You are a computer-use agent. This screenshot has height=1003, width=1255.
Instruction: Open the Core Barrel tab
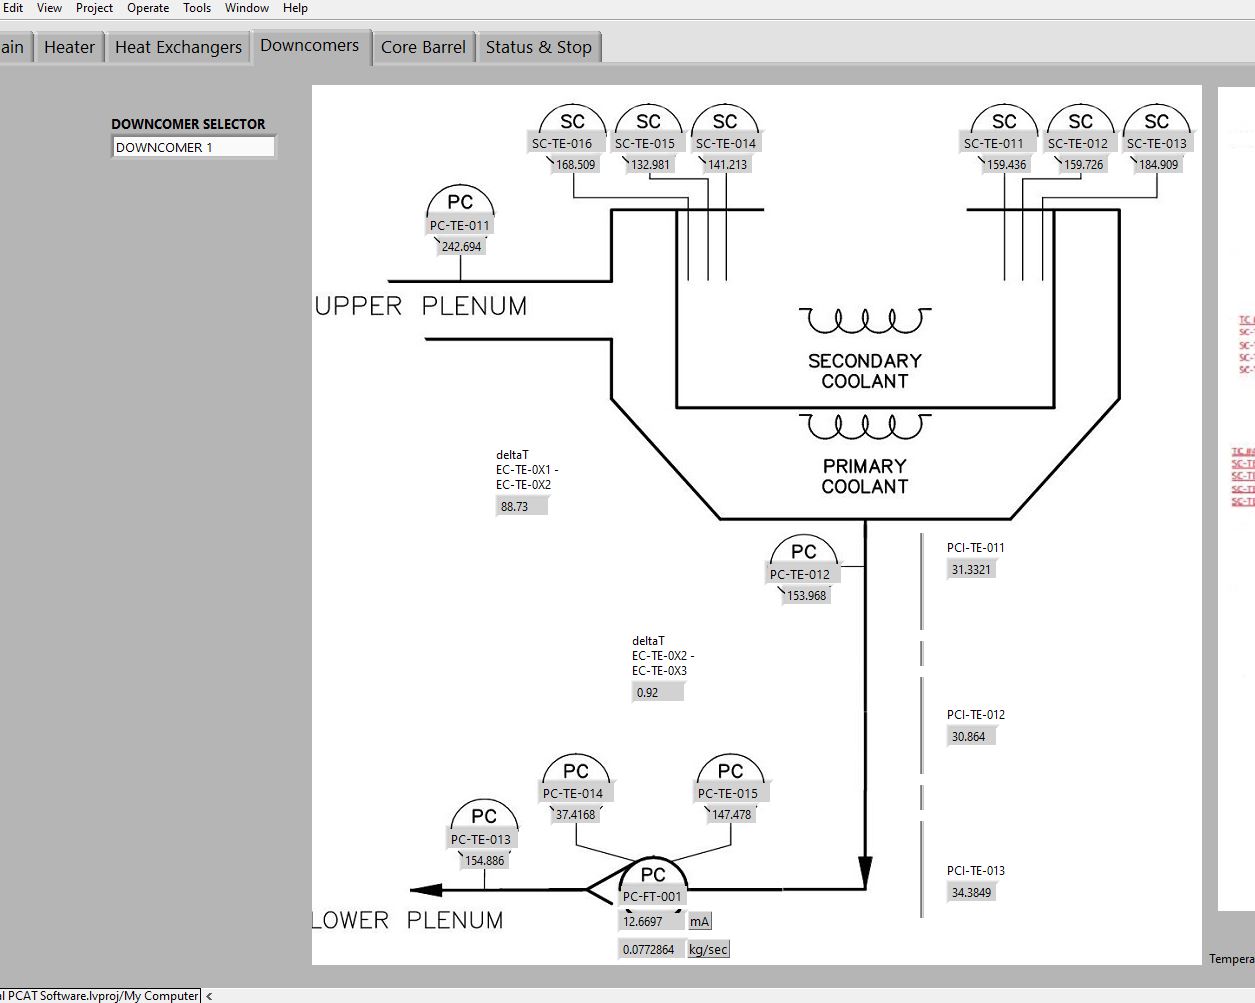coord(423,47)
